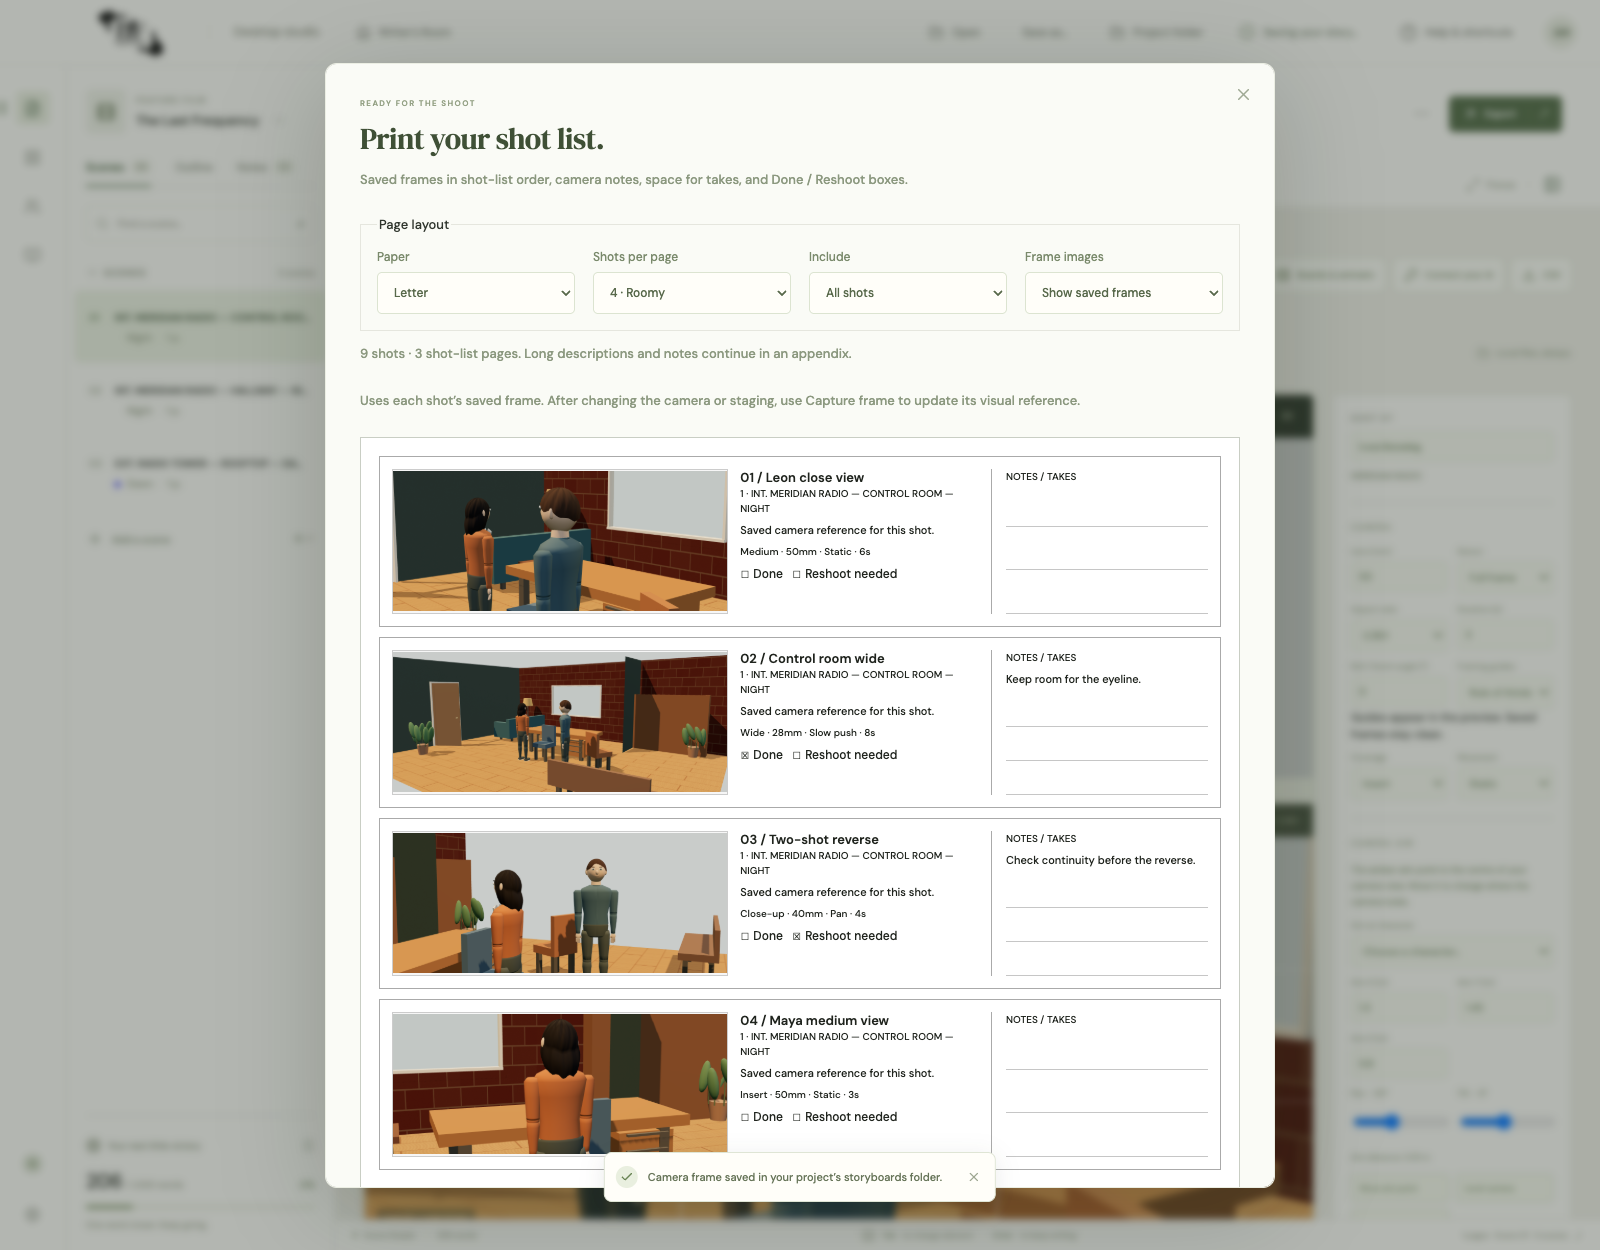1600x1250 pixels.
Task: Close the print shot list dialog
Action: click(1243, 95)
